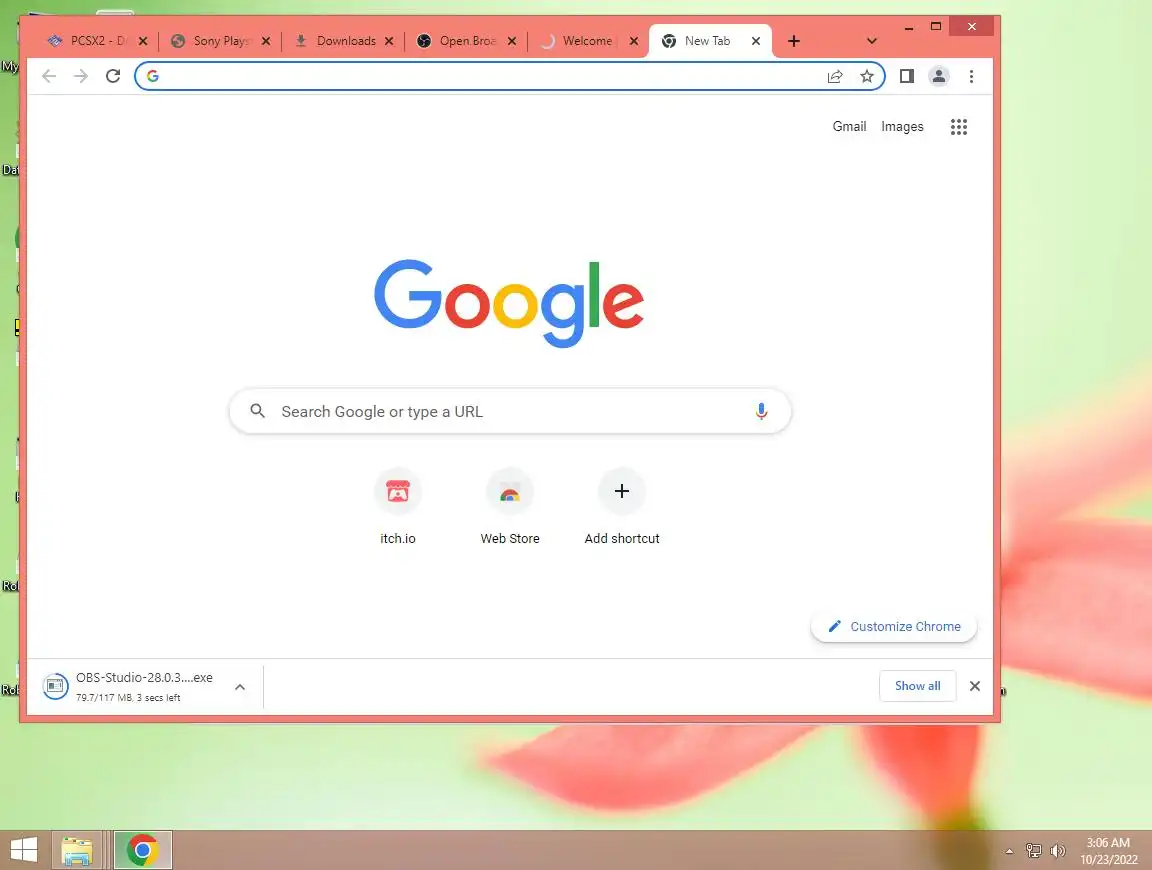1152x870 pixels.
Task: Open Customize Chrome
Action: (894, 627)
